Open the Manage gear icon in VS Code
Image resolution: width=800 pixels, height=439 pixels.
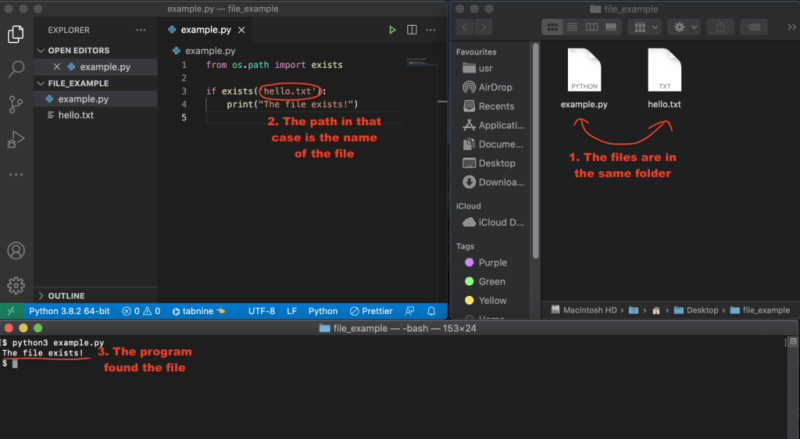[x=16, y=285]
